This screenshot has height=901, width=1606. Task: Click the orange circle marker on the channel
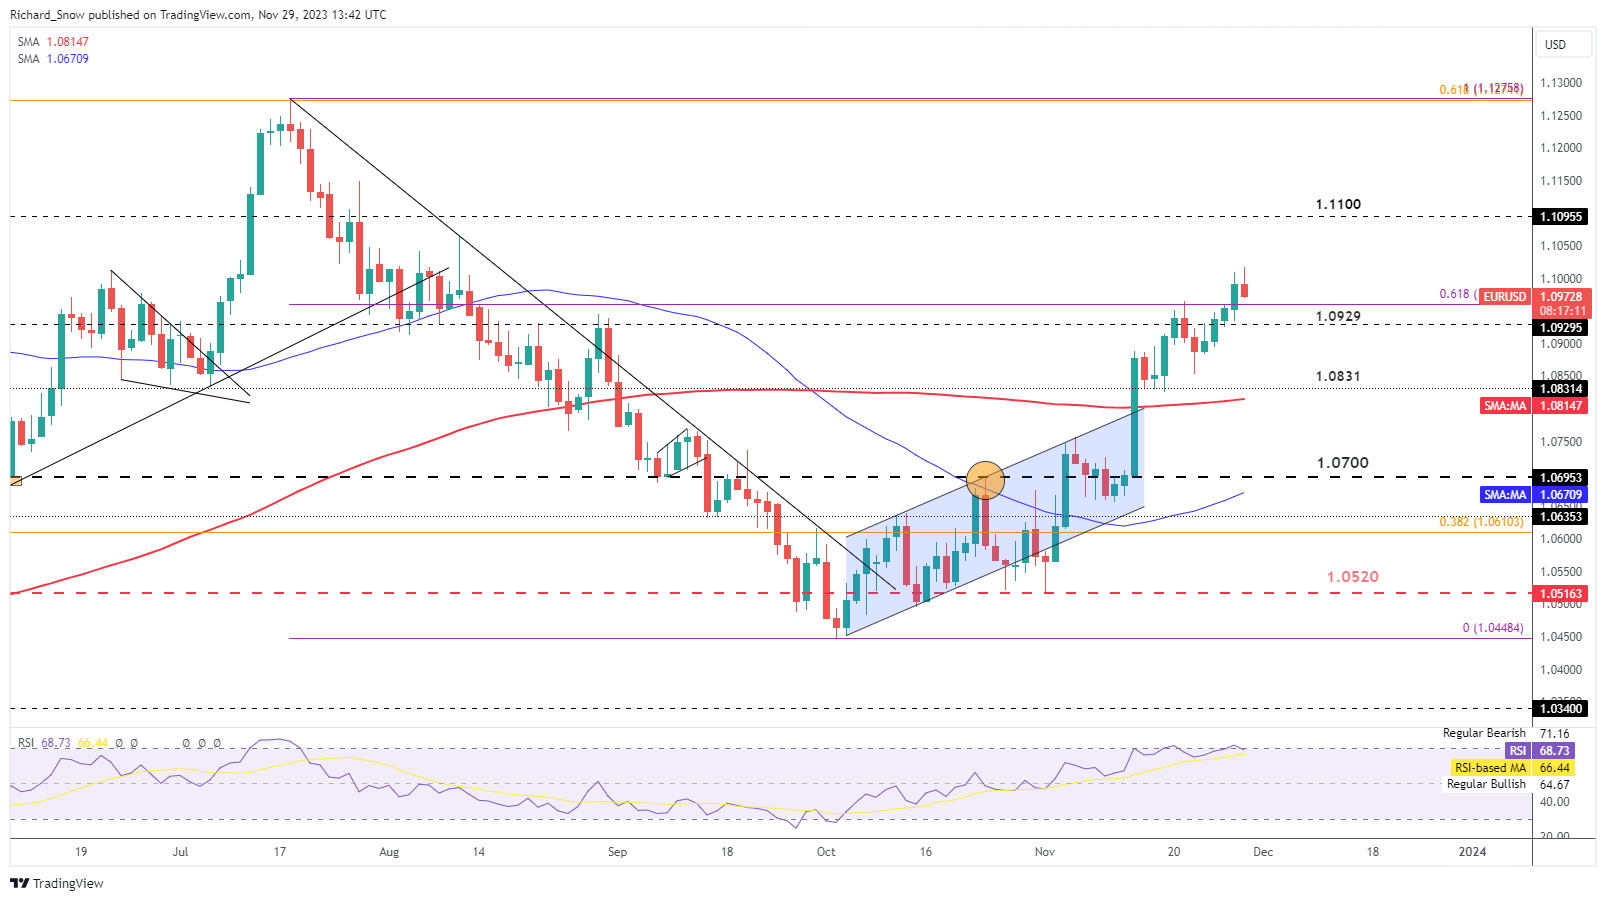986,479
